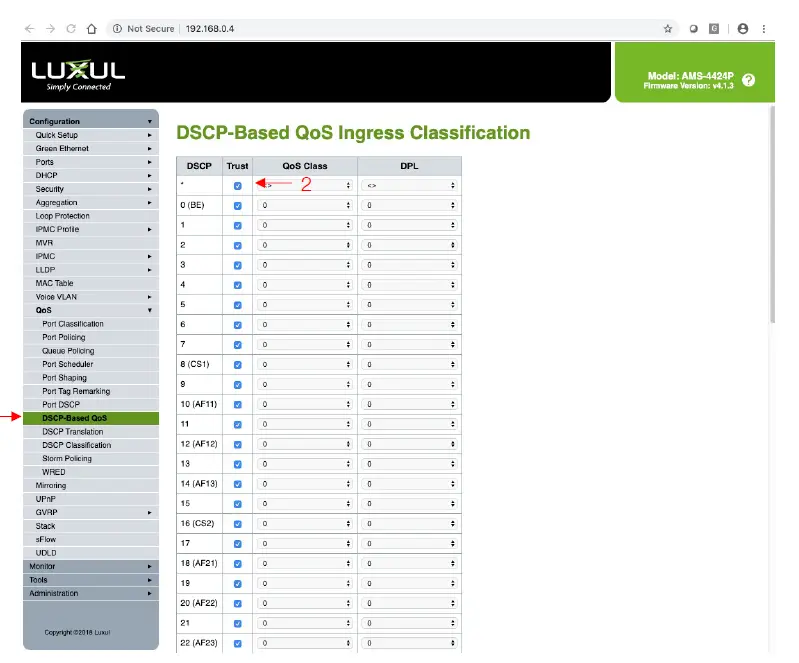This screenshot has width=799, height=663.
Task: Collapse the QoS submenu
Action: [x=91, y=310]
